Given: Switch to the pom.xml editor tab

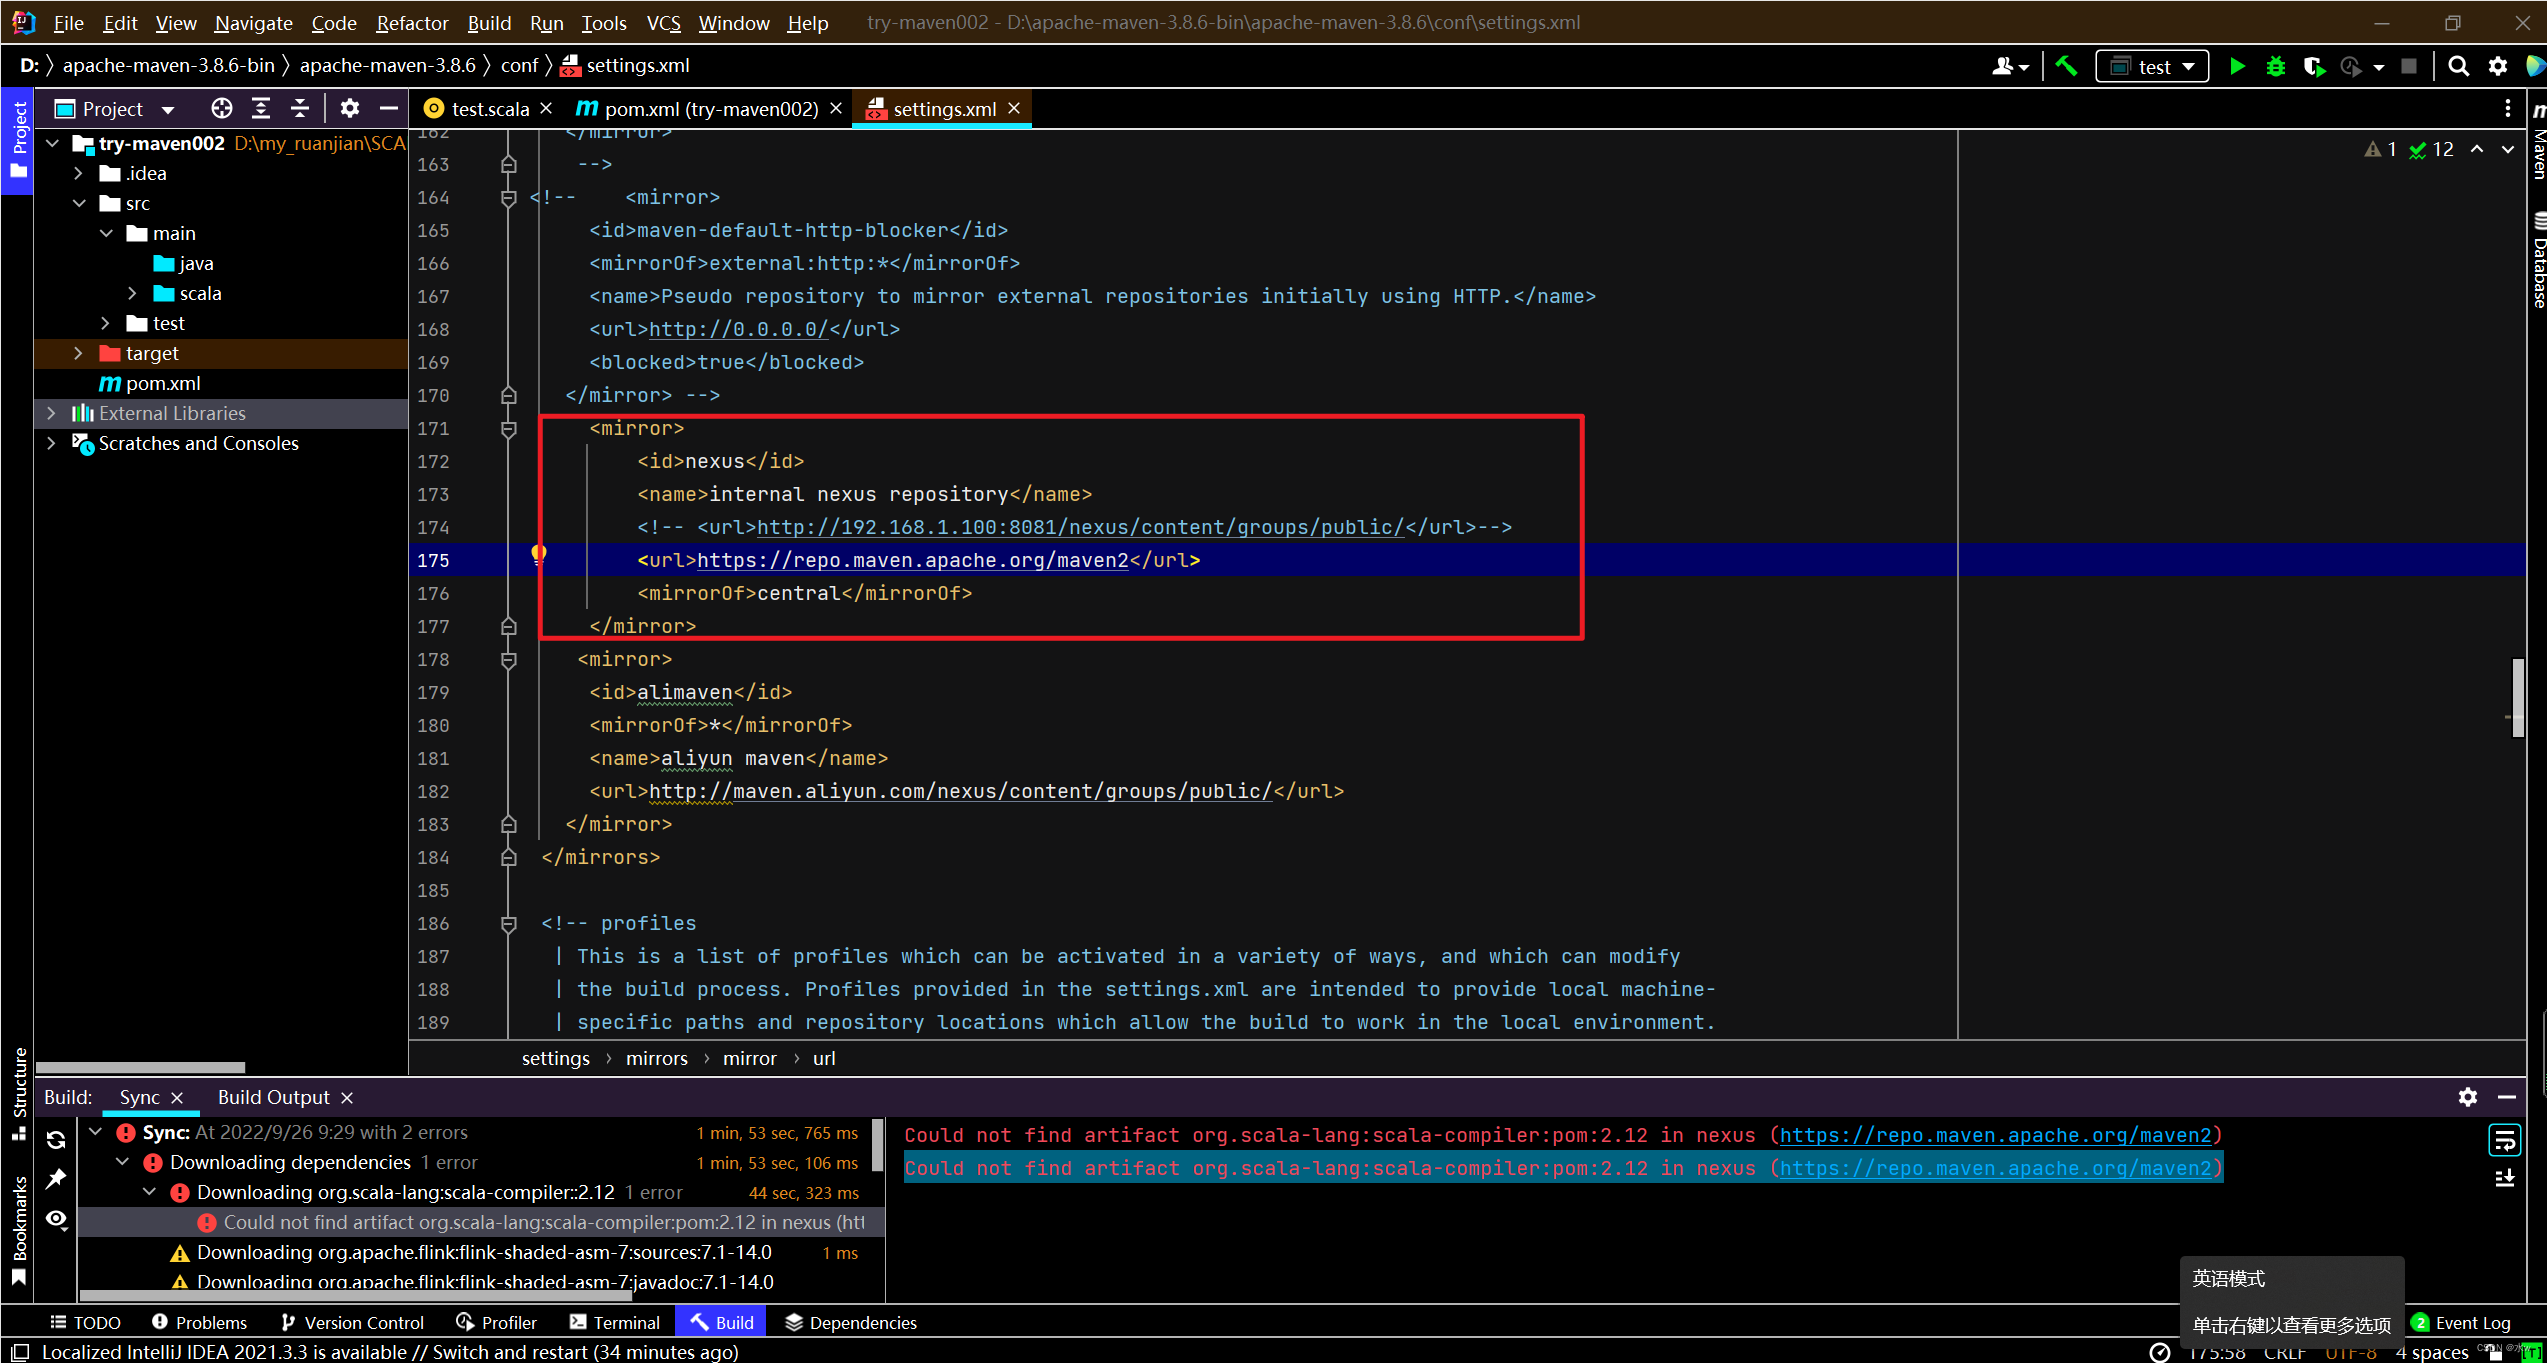Looking at the screenshot, I should 710,108.
